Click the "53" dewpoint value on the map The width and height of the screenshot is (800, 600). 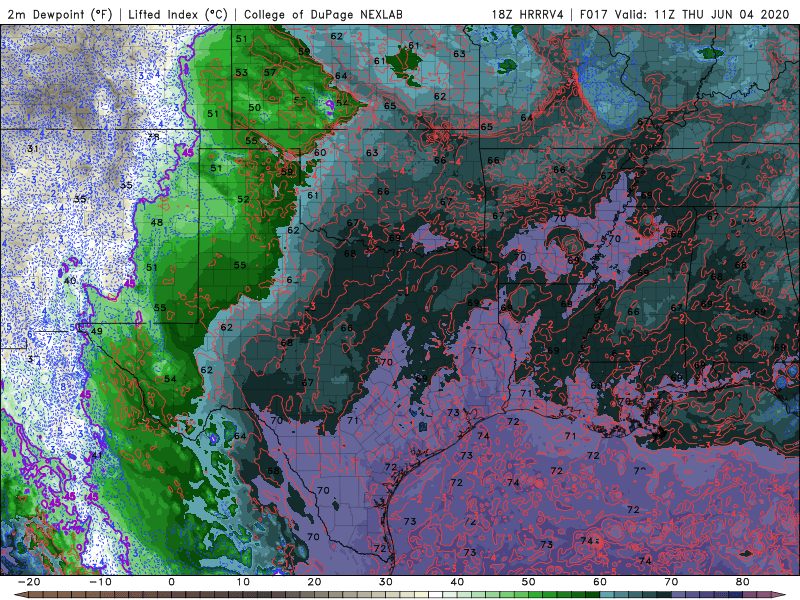(241, 72)
